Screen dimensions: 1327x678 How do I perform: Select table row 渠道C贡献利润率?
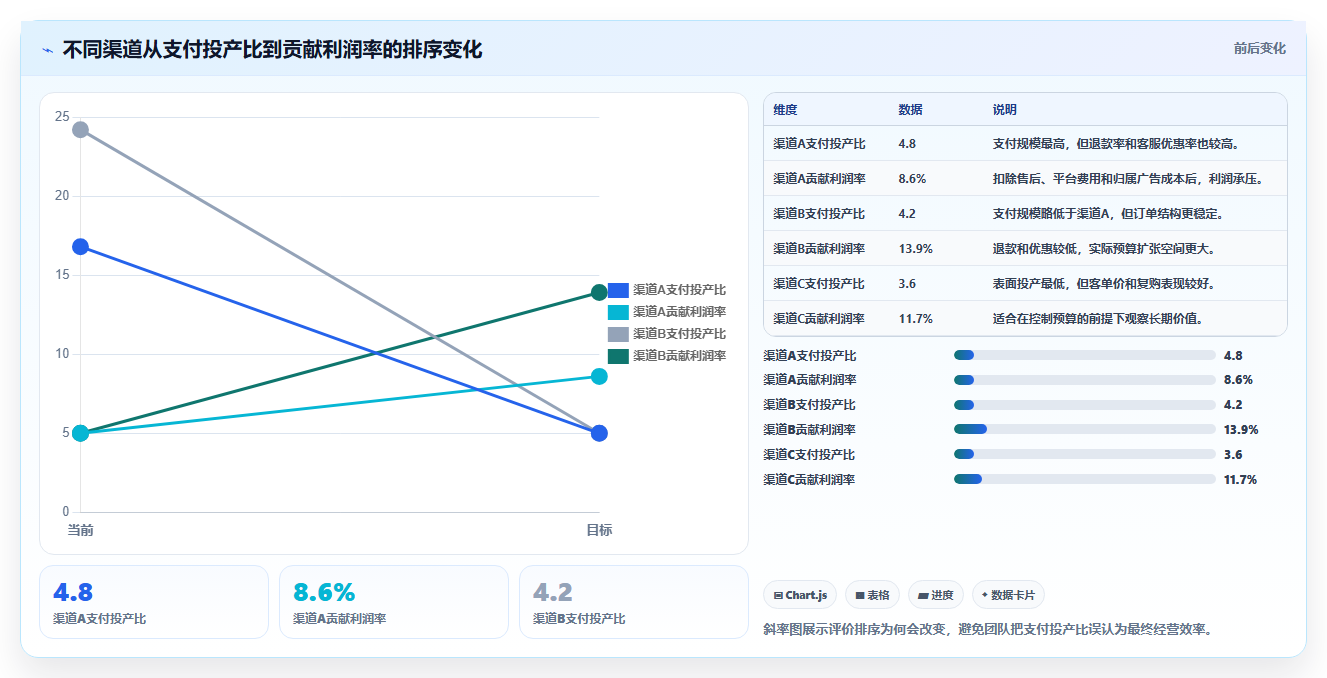click(1025, 319)
